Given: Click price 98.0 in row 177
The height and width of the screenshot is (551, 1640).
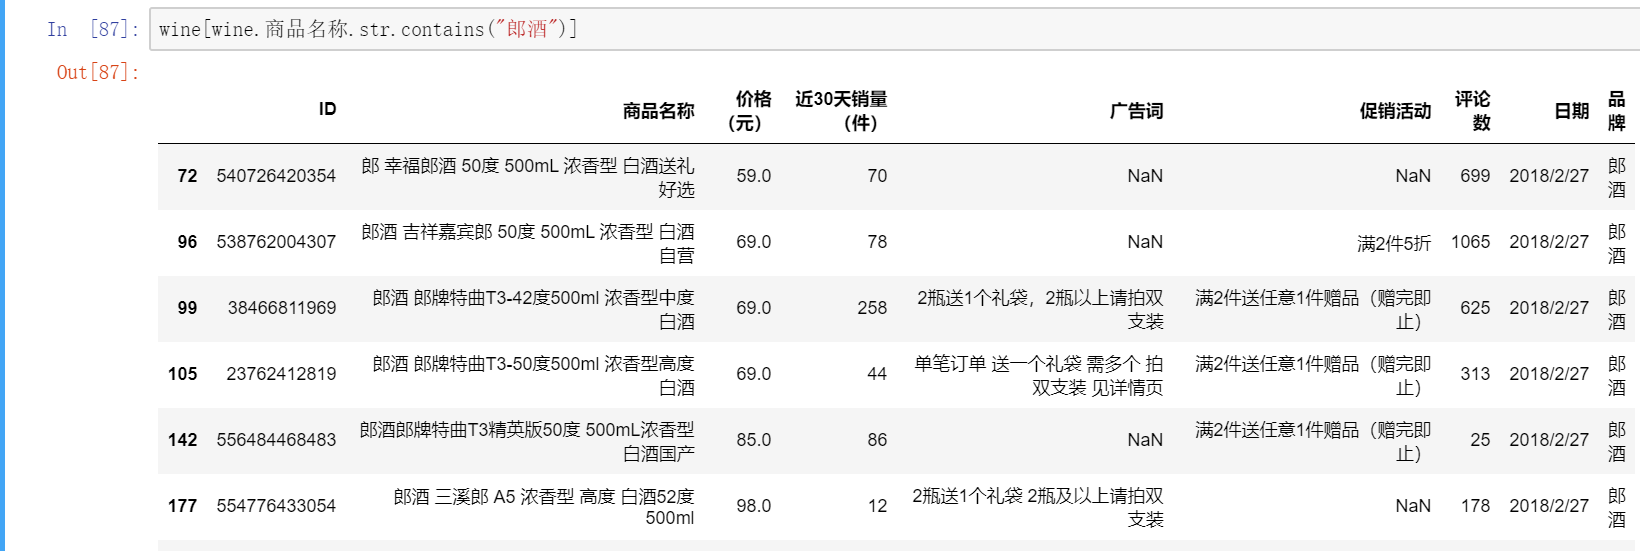Looking at the screenshot, I should pyautogui.click(x=753, y=506).
